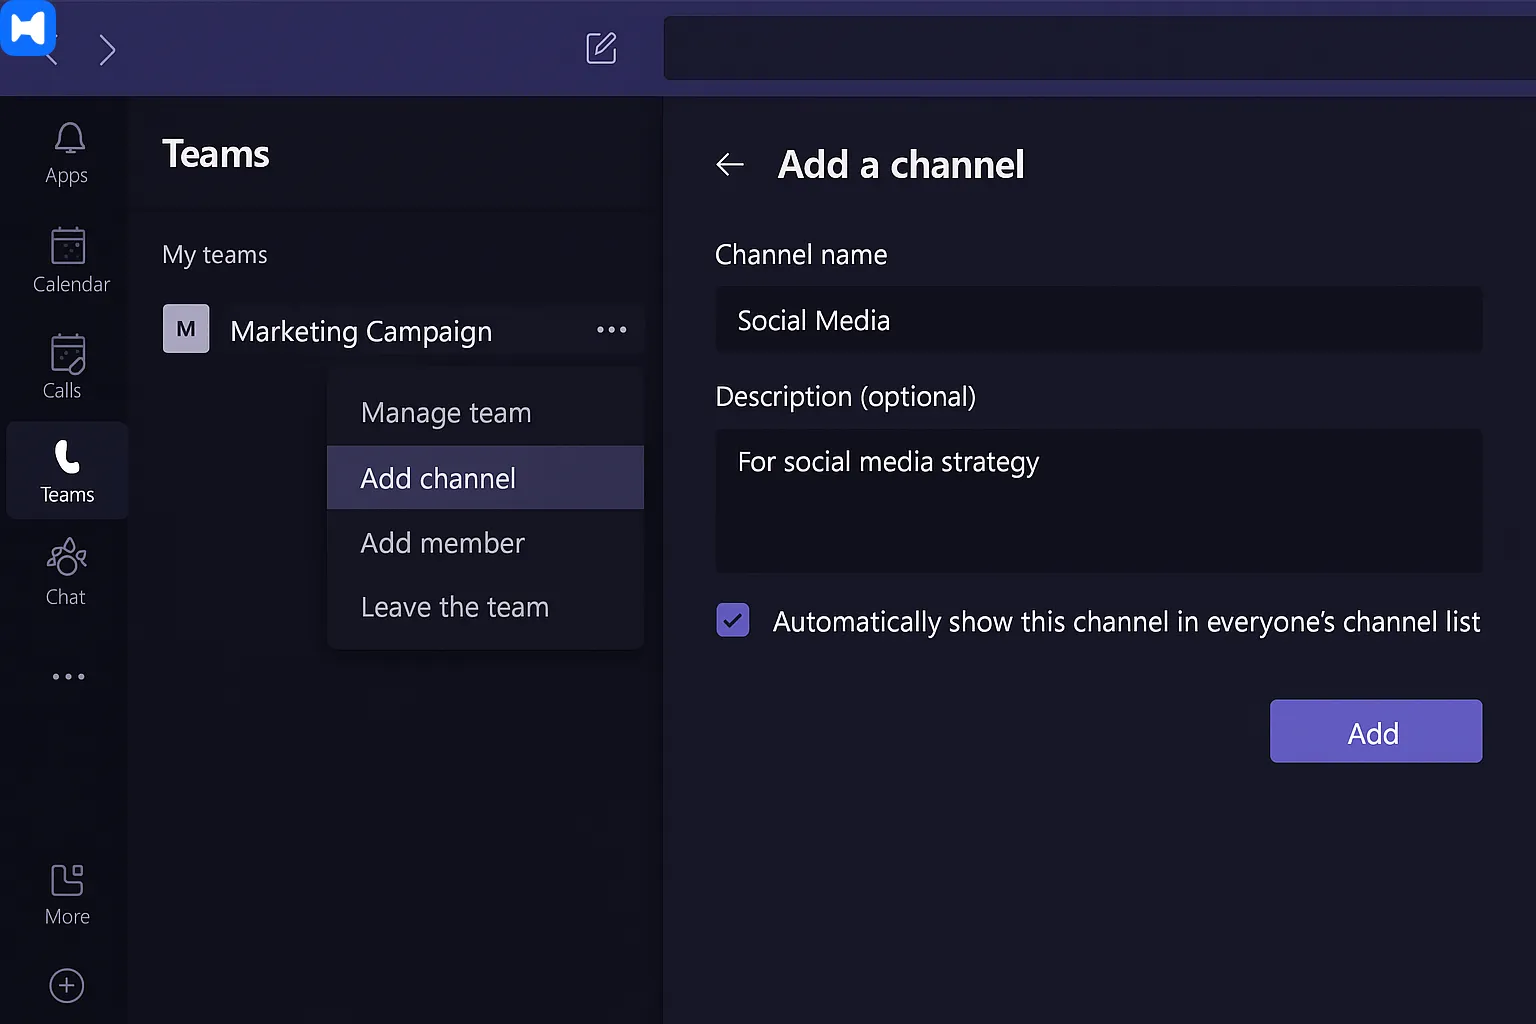1536x1024 pixels.
Task: Click the Add button
Action: tap(1376, 732)
